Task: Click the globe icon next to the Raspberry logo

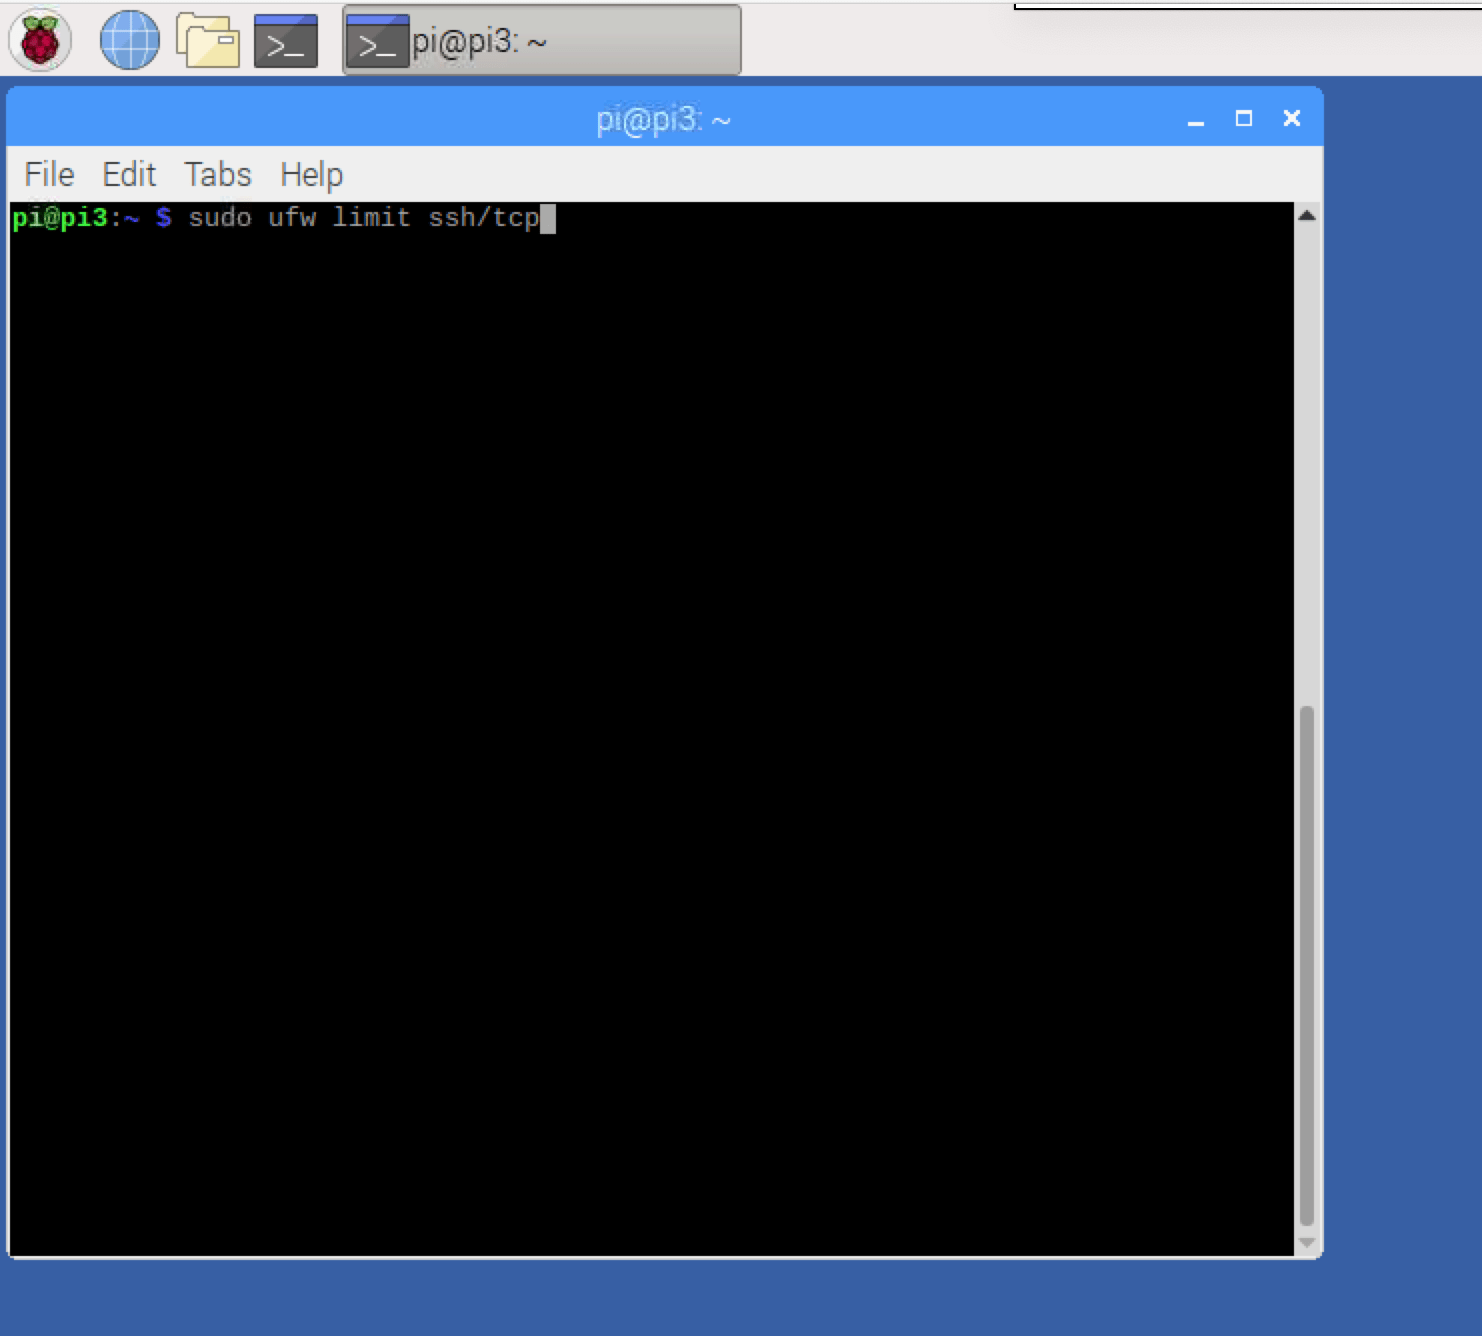Action: [130, 40]
